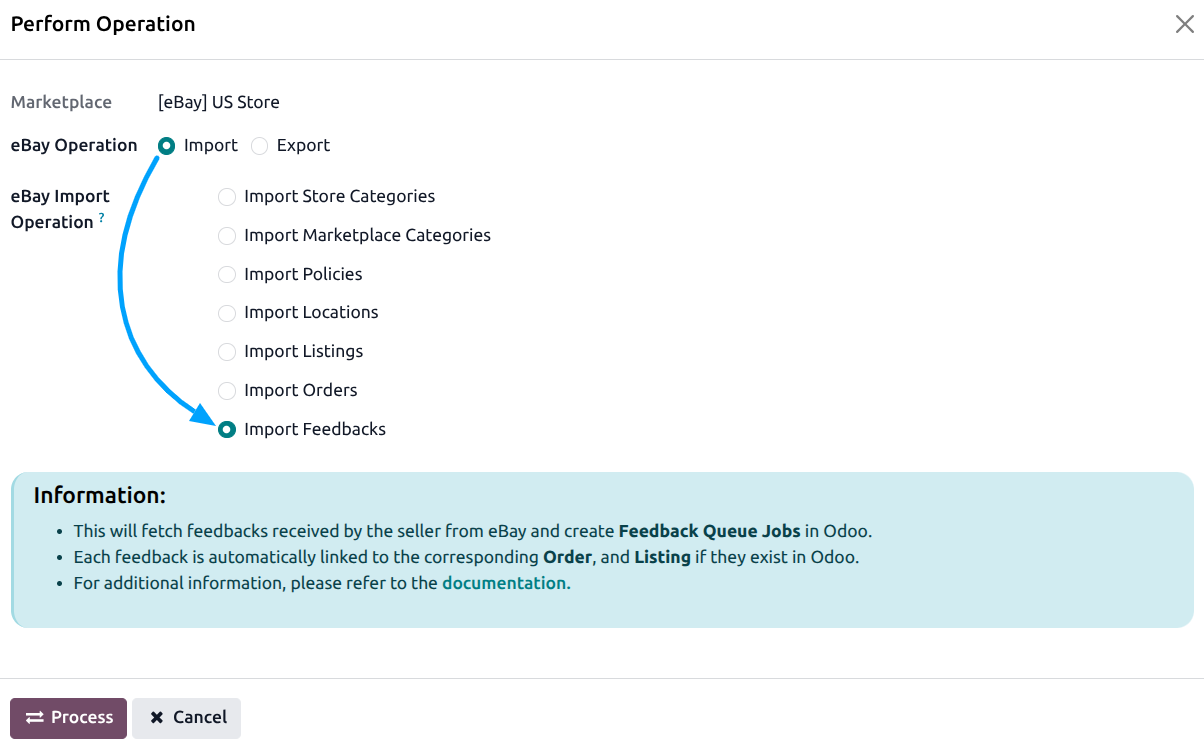This screenshot has height=751, width=1204.
Task: Choose Import Store Categories option
Action: pyautogui.click(x=227, y=197)
